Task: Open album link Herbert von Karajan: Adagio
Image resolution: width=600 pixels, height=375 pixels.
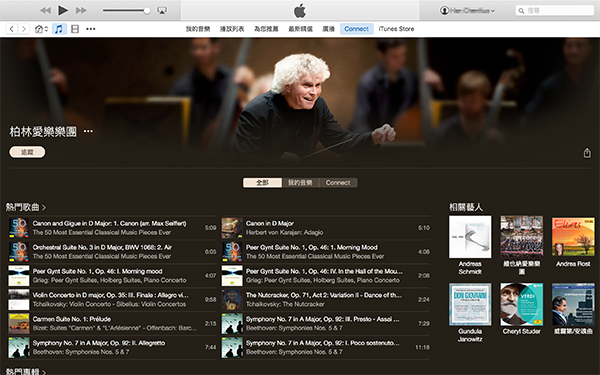Action: [284, 232]
